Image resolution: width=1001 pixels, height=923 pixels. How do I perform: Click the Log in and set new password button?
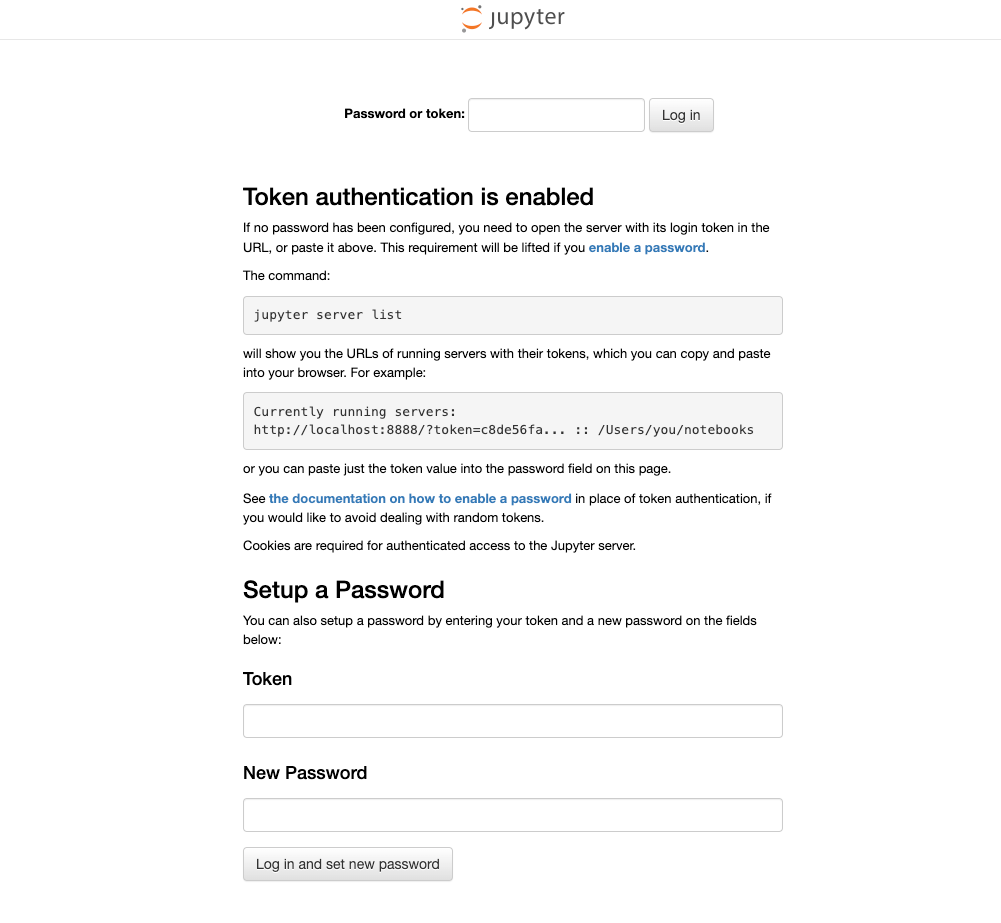coord(347,864)
